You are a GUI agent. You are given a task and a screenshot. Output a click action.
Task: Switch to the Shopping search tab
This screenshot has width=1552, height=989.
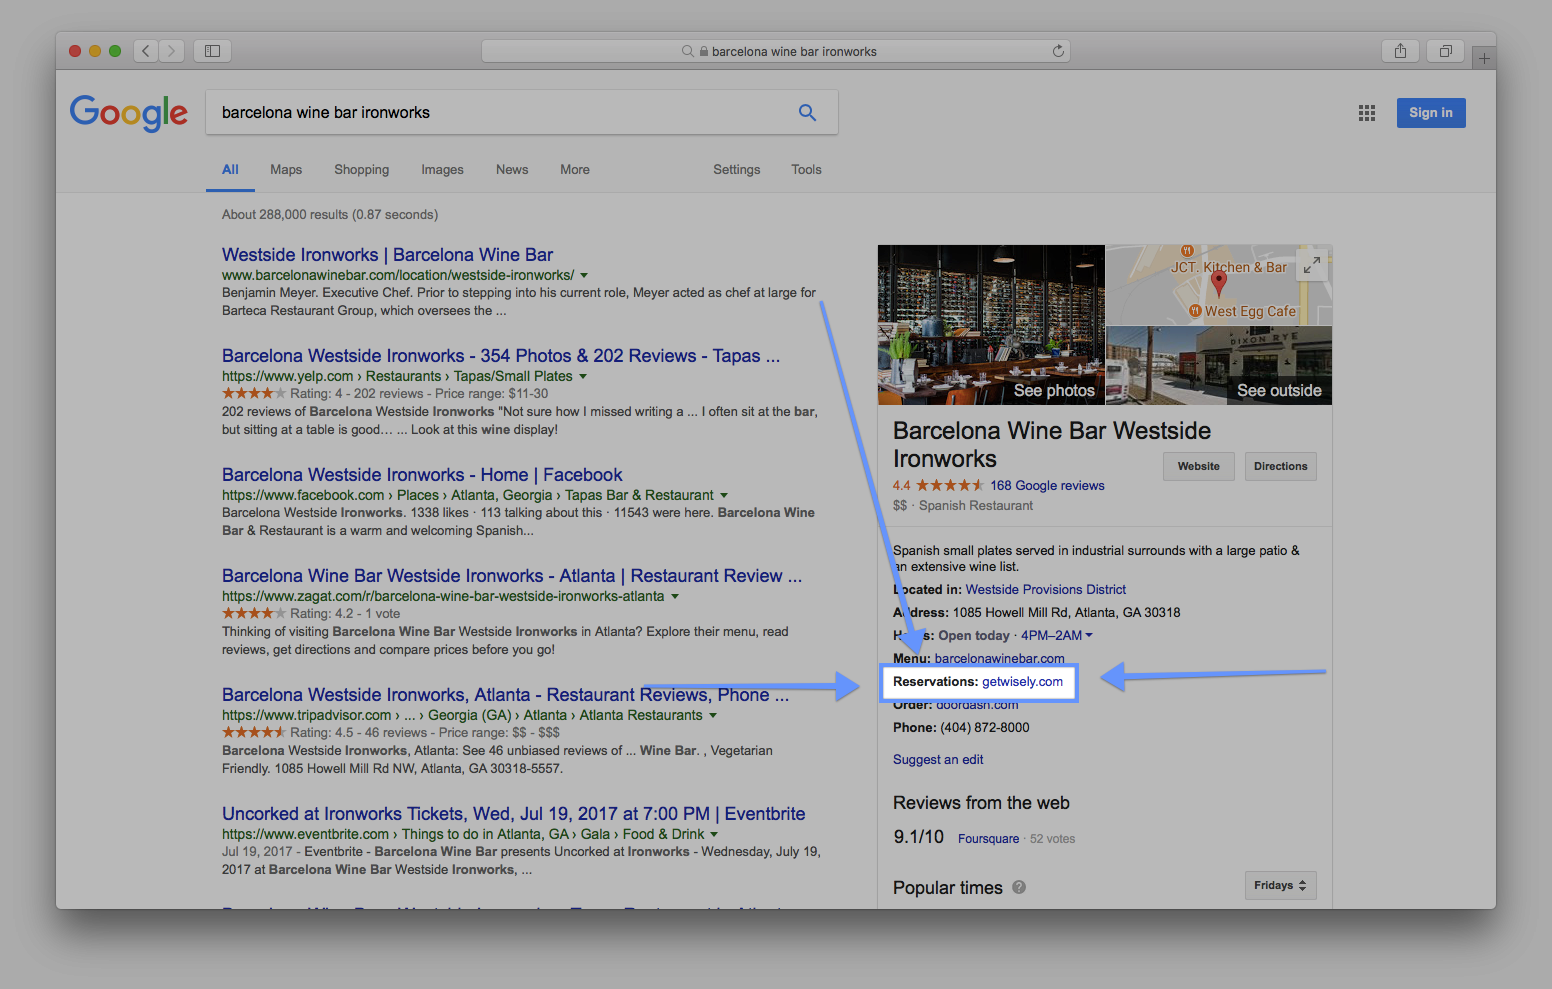(x=361, y=169)
